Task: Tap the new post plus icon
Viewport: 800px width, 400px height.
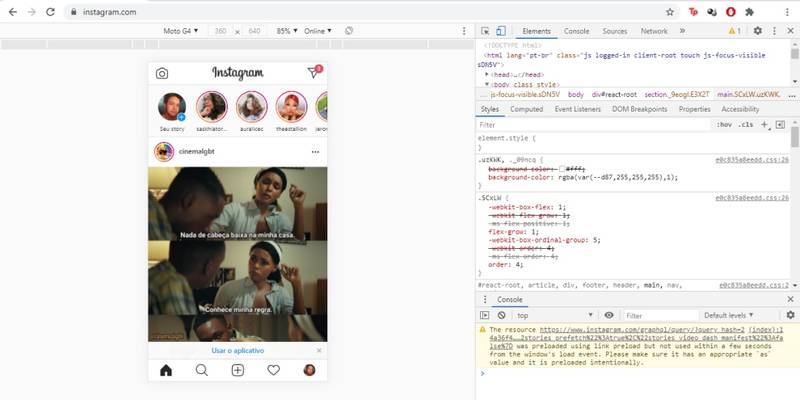Action: point(238,370)
